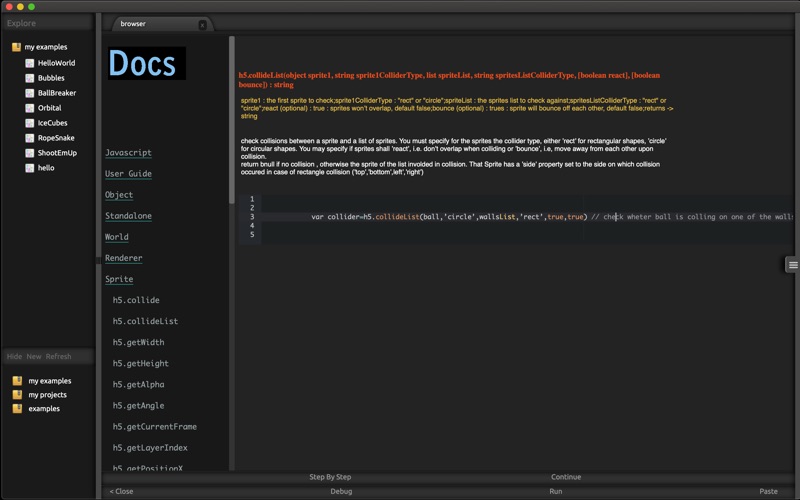800x500 pixels.
Task: Click the Explore panel header
Action: point(47,23)
